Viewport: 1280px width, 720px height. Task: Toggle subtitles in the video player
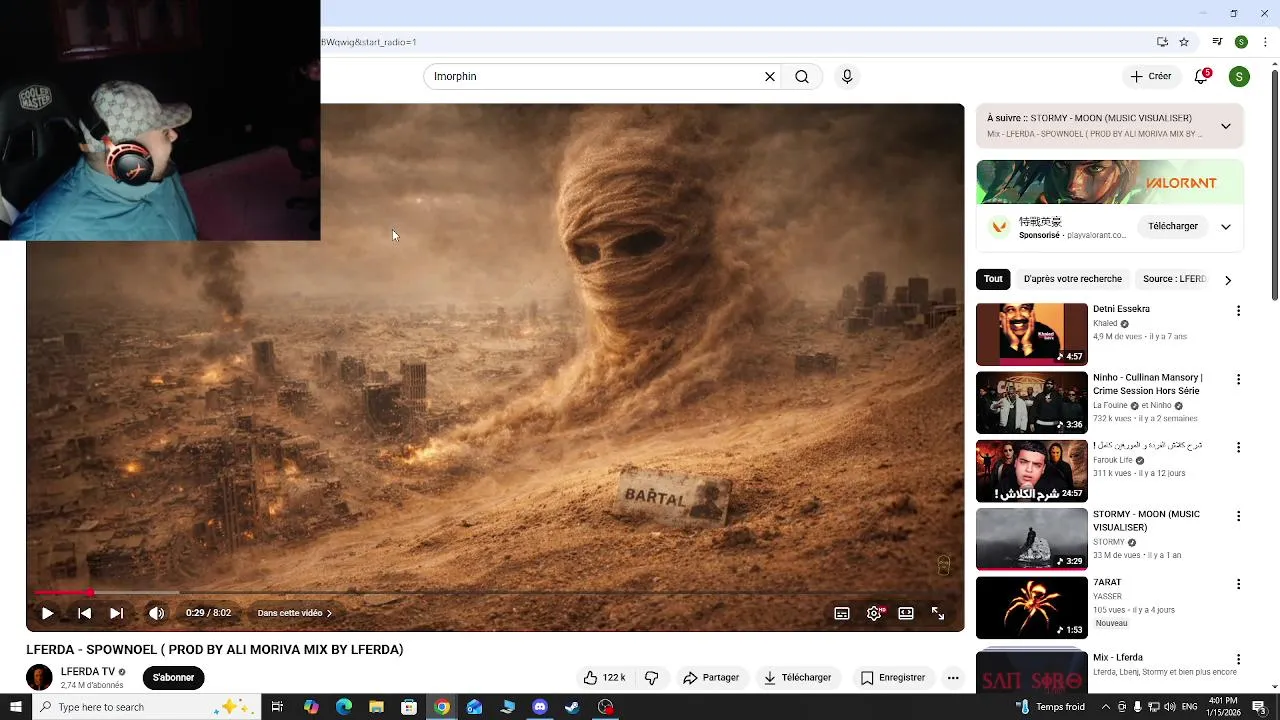842,613
